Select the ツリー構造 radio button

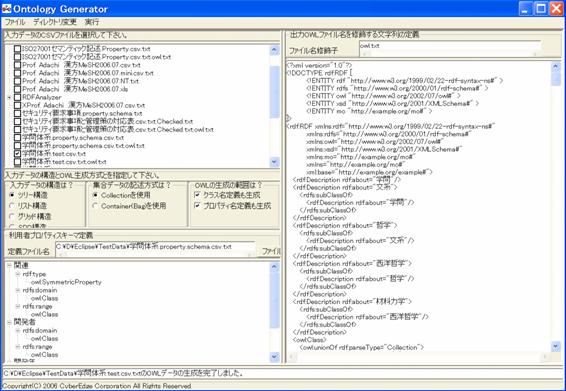click(12, 195)
